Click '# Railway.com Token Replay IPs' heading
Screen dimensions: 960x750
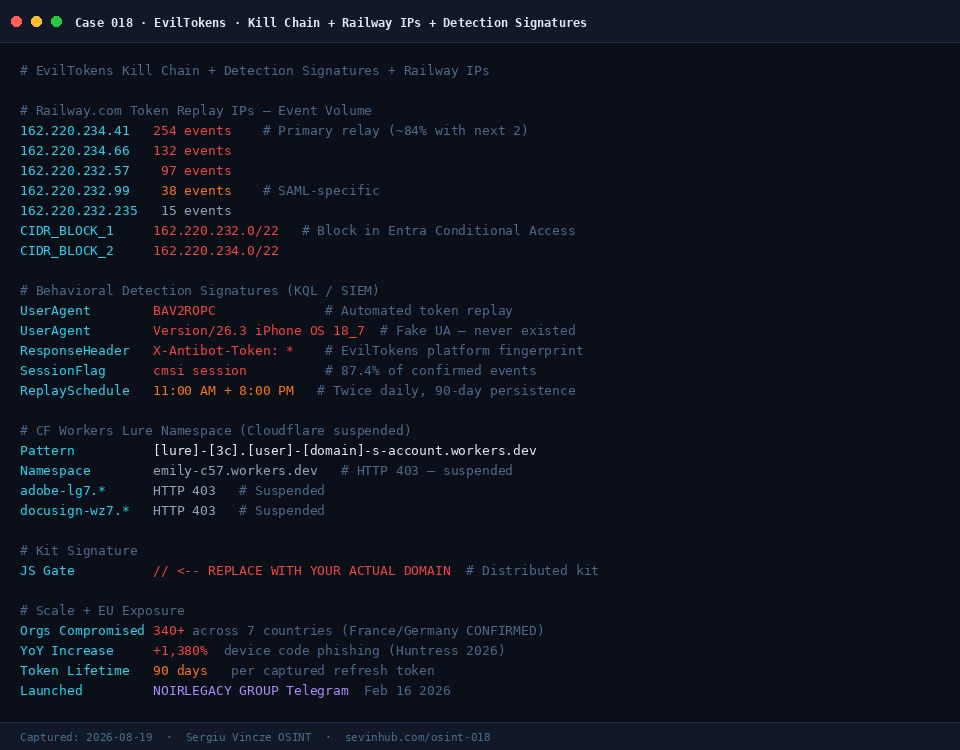pos(137,111)
